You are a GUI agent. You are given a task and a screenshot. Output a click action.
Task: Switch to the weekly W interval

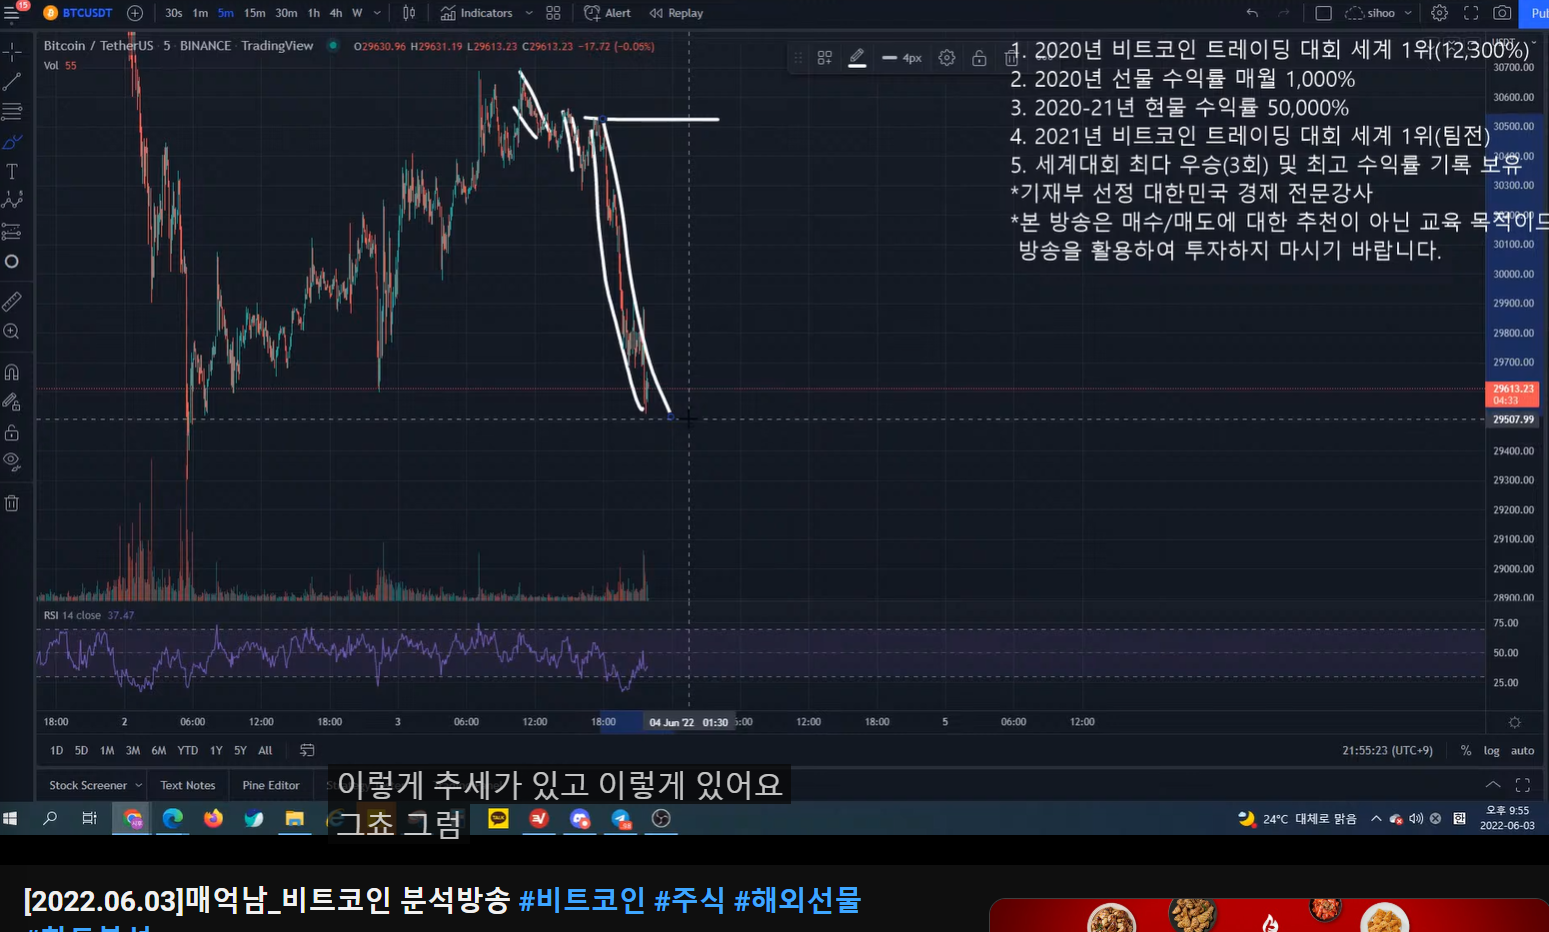(x=357, y=13)
